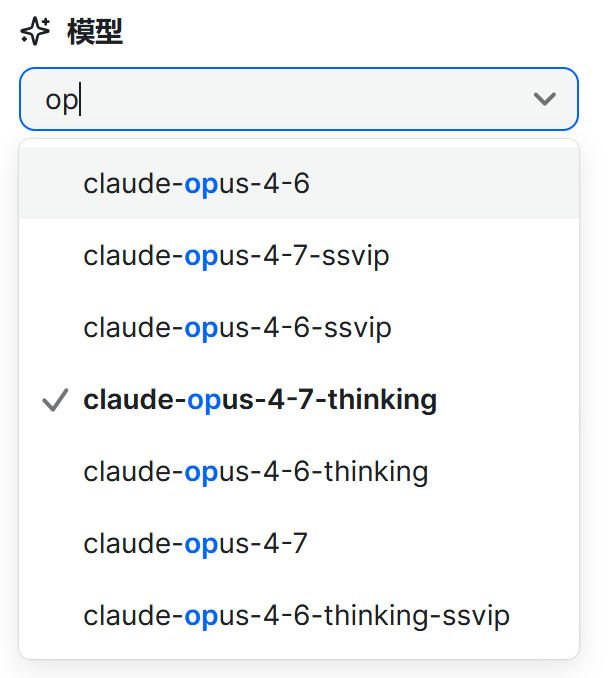
Task: Pick claude-opus-4-6-thinking-ssvip from dropdown
Action: pos(299,615)
